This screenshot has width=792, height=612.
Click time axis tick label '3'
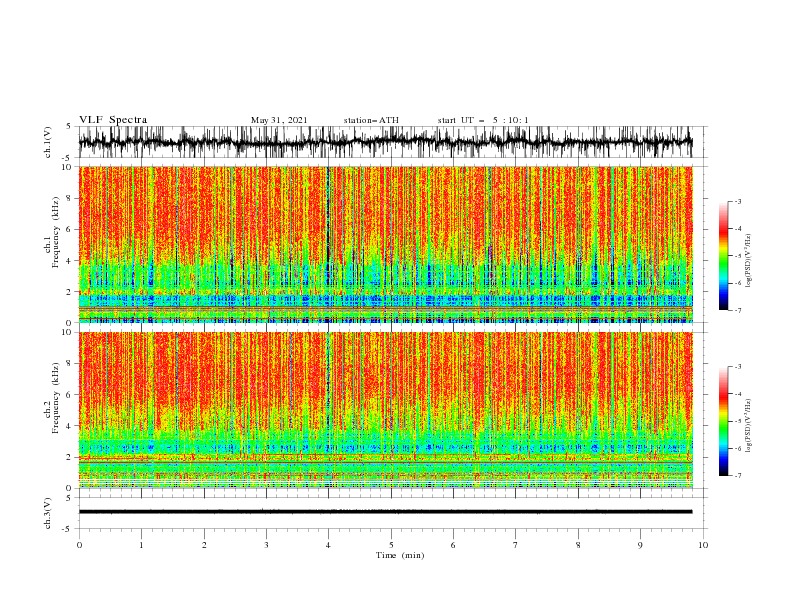(x=266, y=545)
